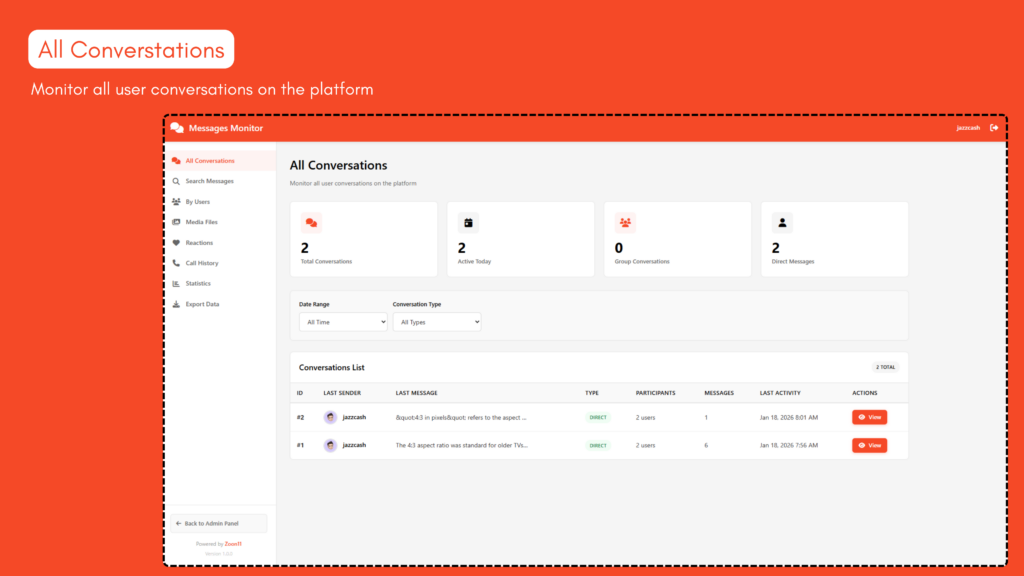Viewport: 1024px width, 576px height.
Task: Click Back to Admin Panel button
Action: (219, 523)
